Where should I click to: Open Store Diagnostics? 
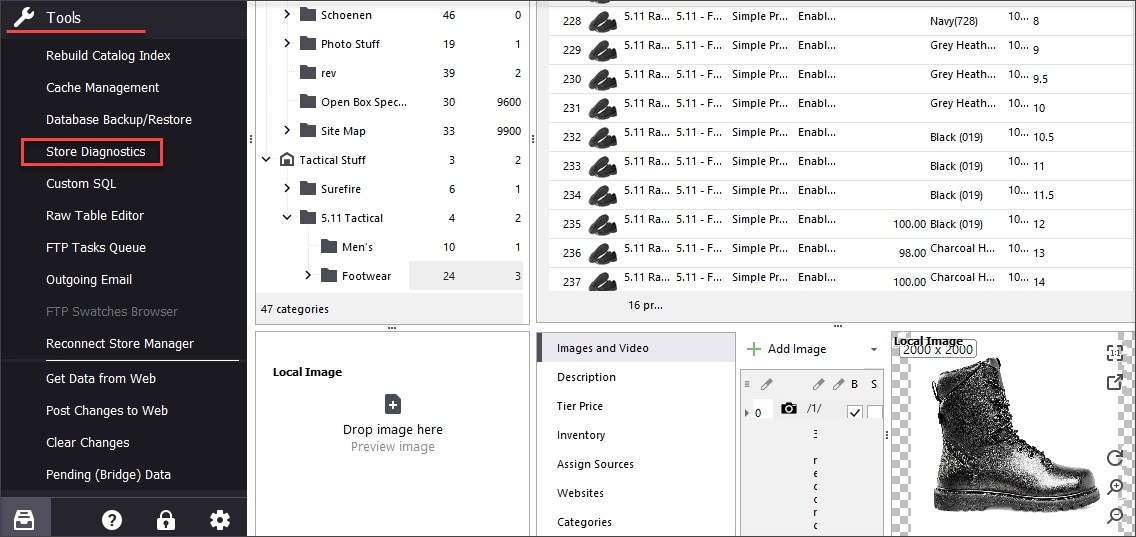point(96,151)
